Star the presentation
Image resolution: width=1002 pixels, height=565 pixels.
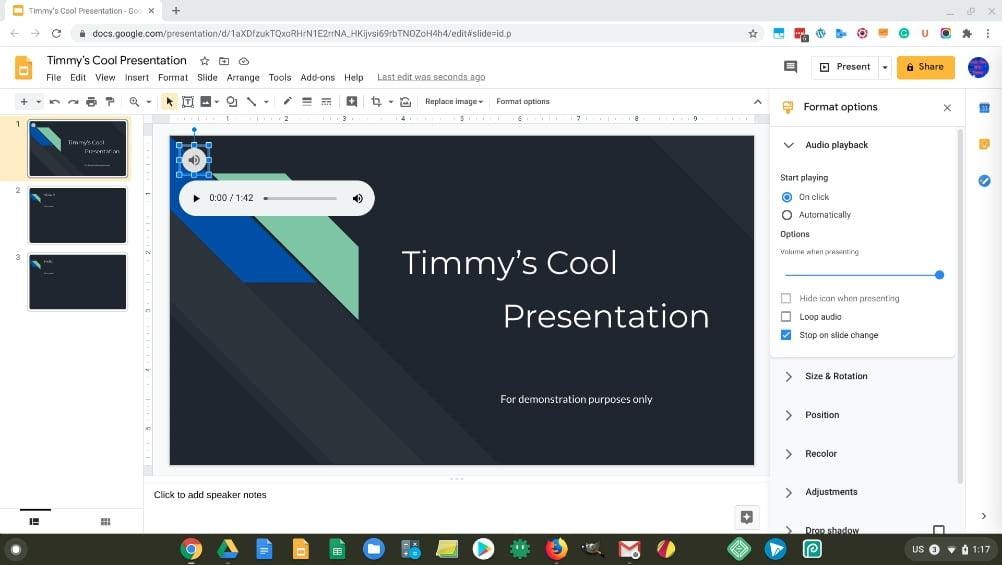pos(204,61)
